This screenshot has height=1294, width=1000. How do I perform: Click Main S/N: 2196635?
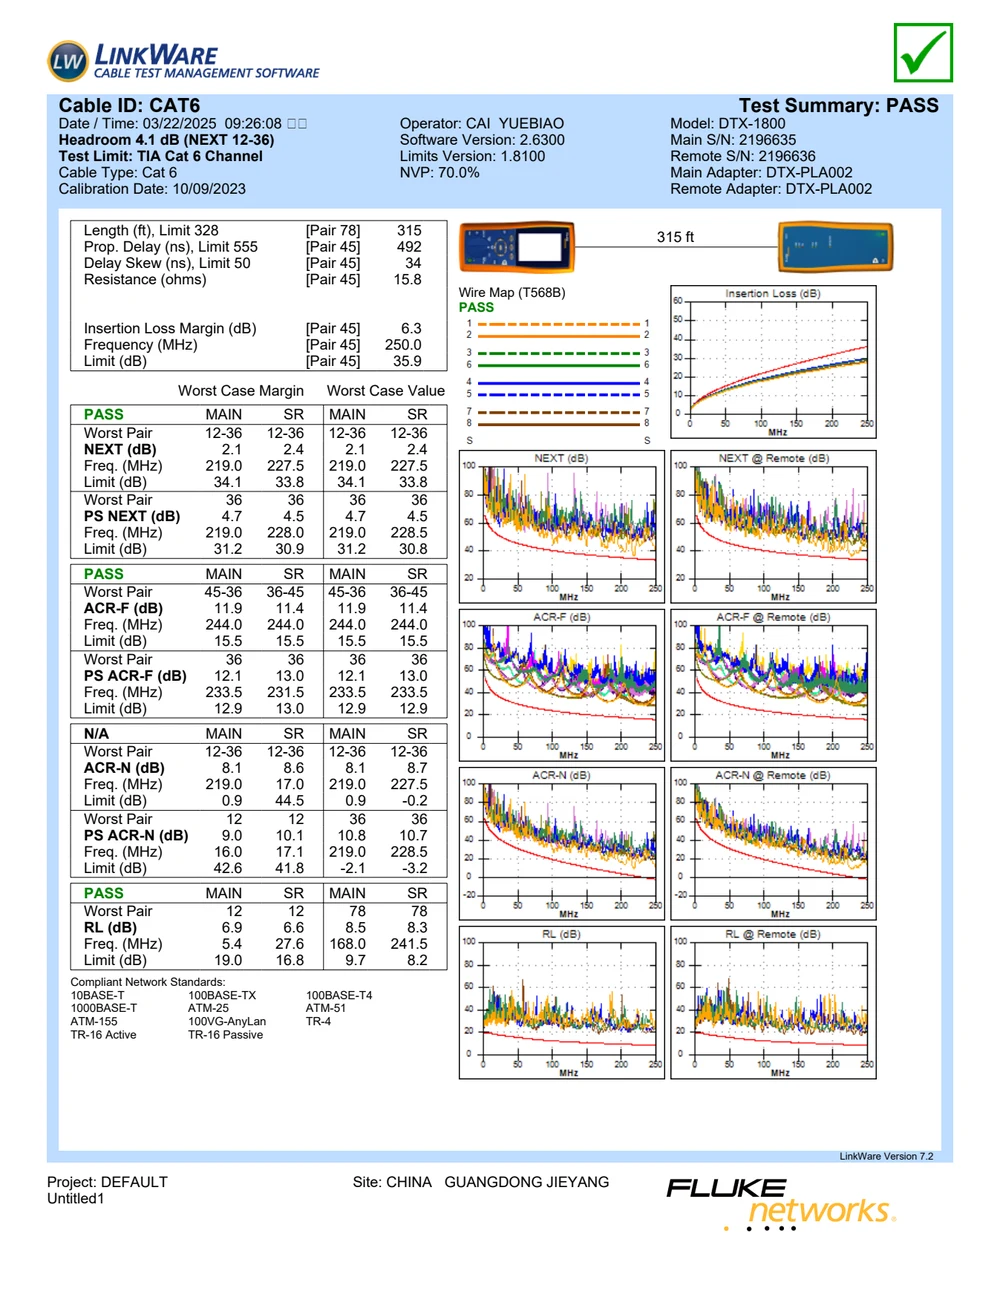(x=733, y=140)
